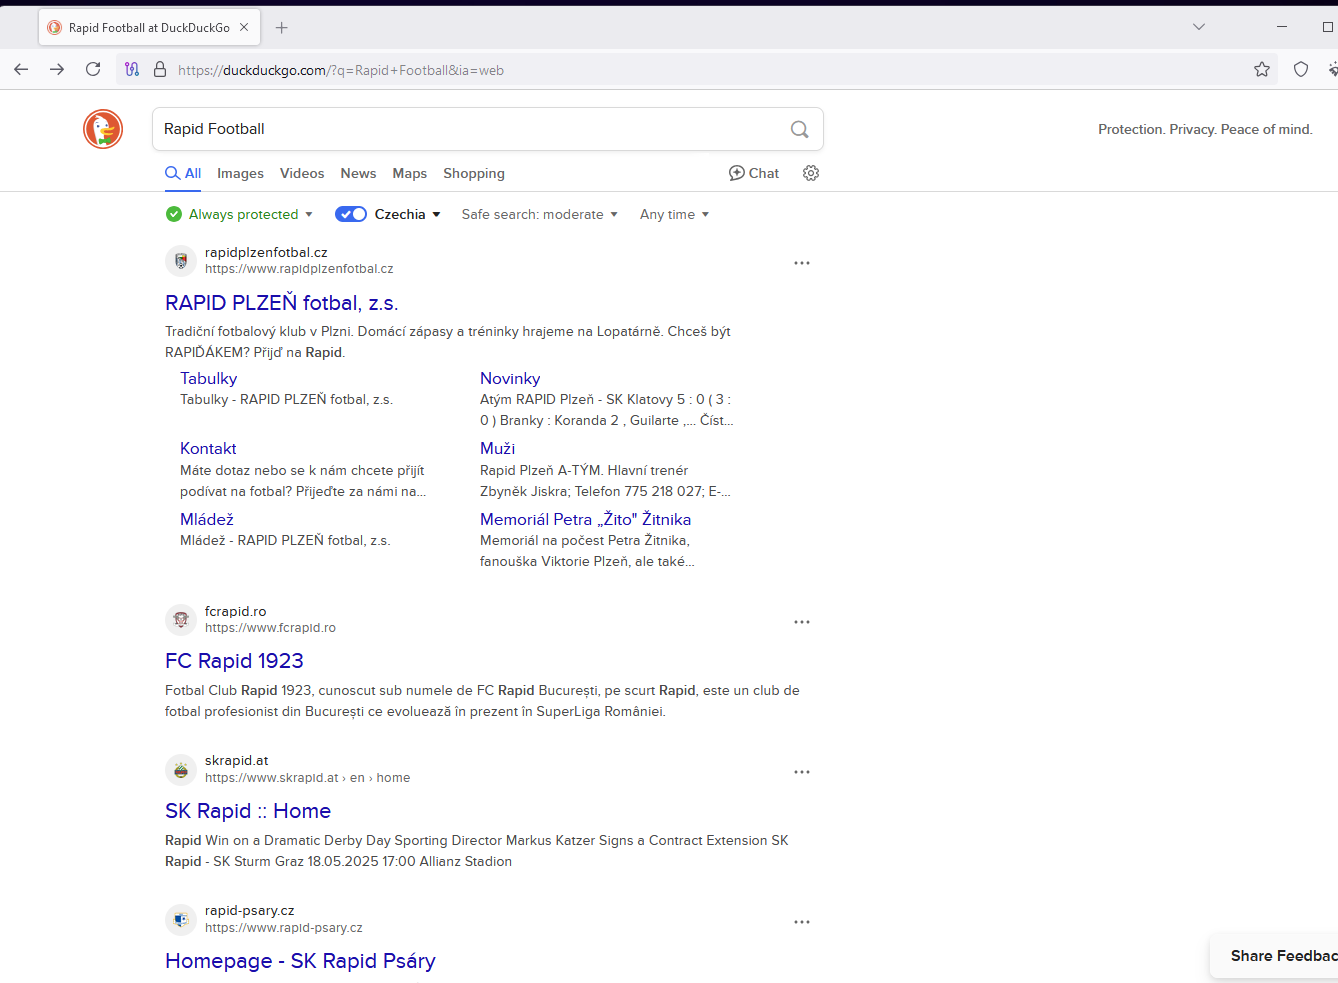Bookmark this page with the star icon
This screenshot has height=983, width=1338.
1262,69
